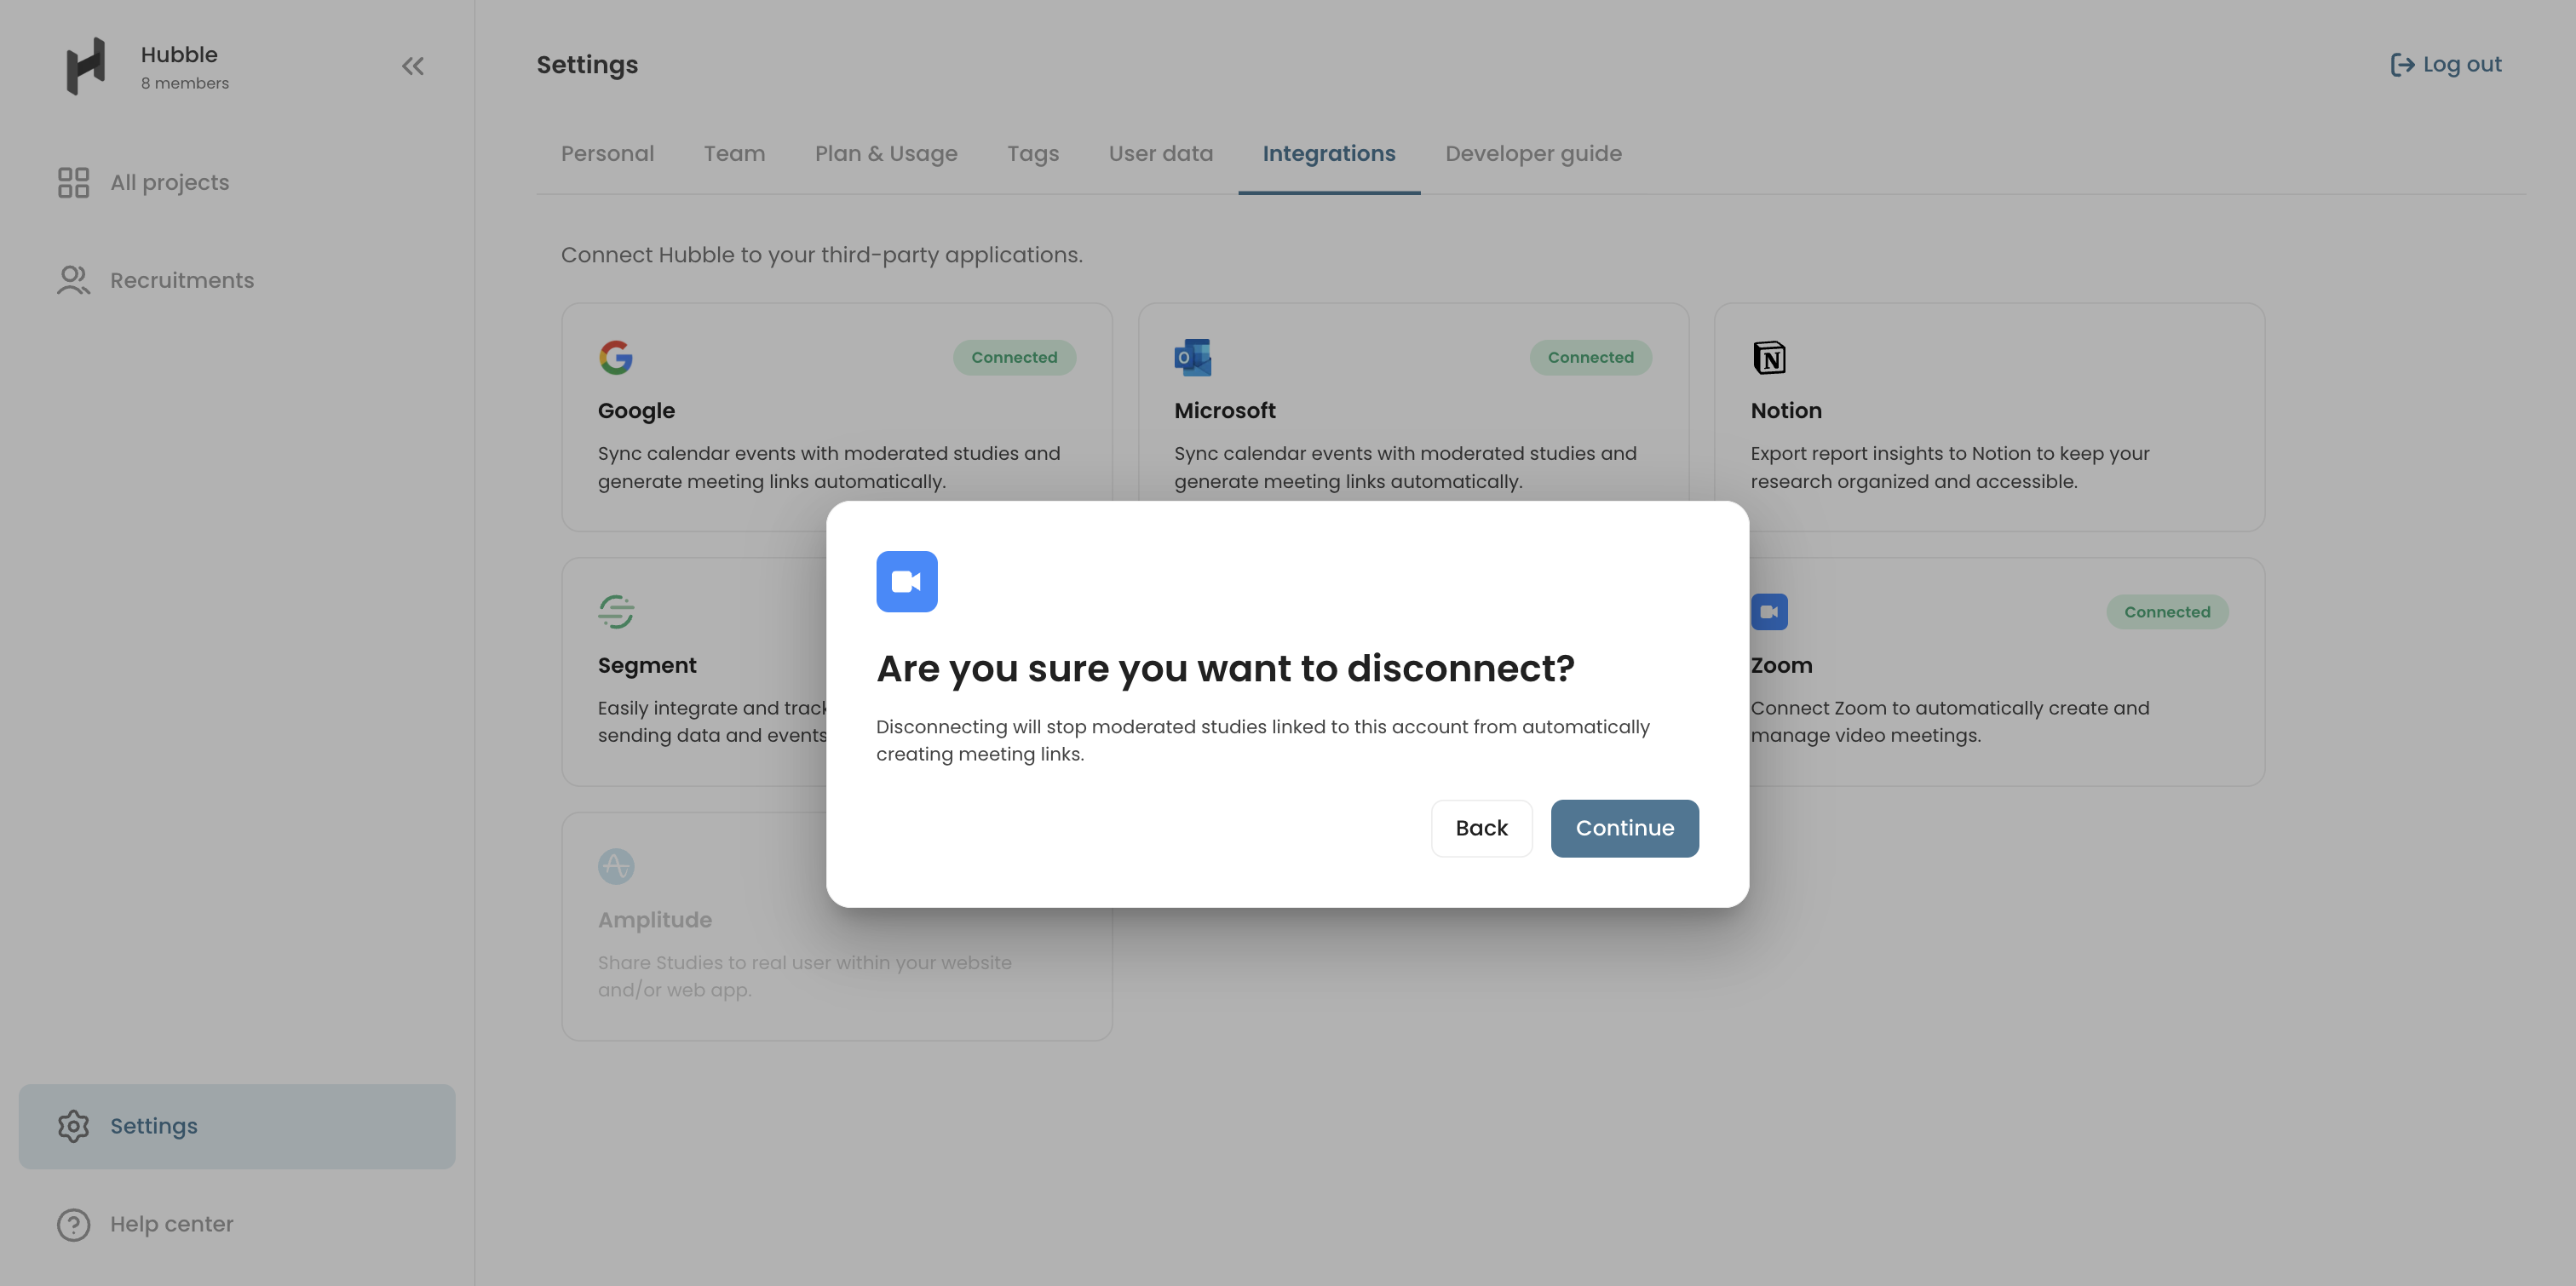Click the Log out link

point(2445,65)
